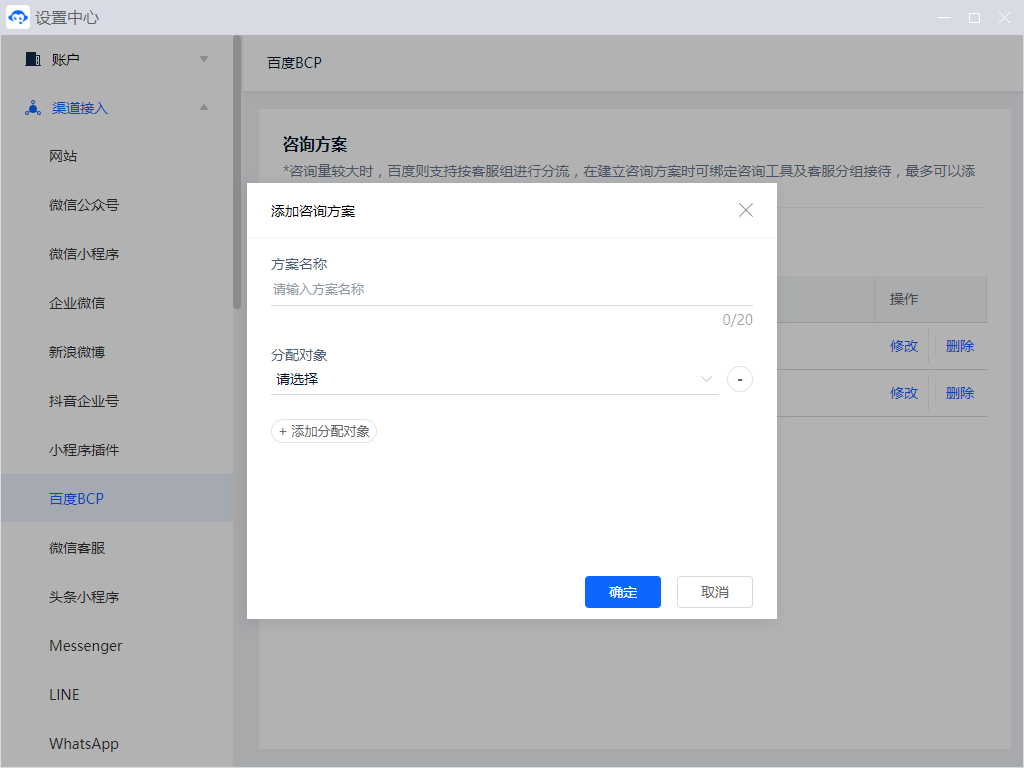Select 新浪微博 sidebar item

76,352
